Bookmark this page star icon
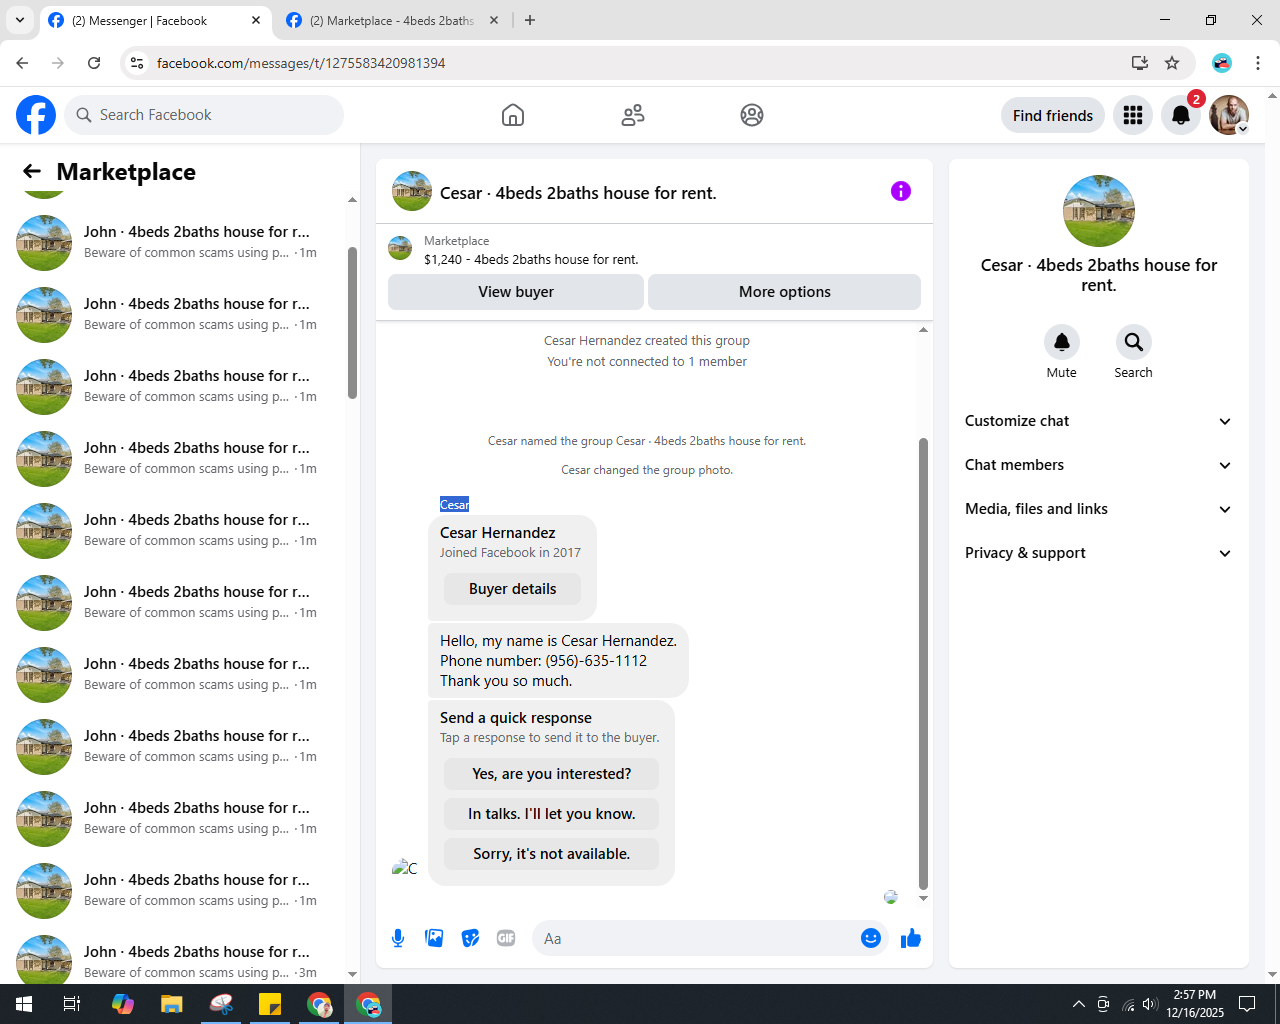 point(1172,63)
